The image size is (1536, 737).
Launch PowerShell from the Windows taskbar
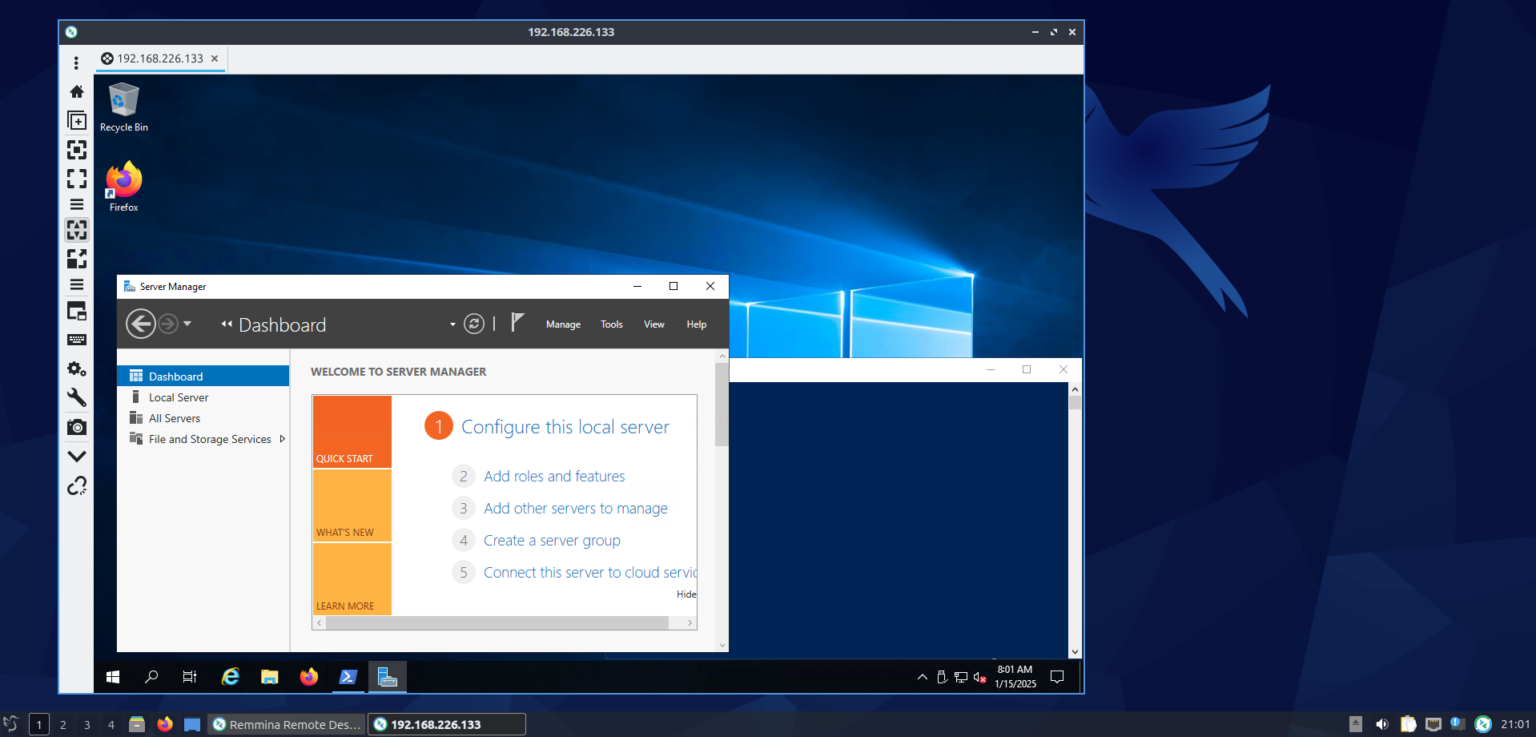pos(348,677)
